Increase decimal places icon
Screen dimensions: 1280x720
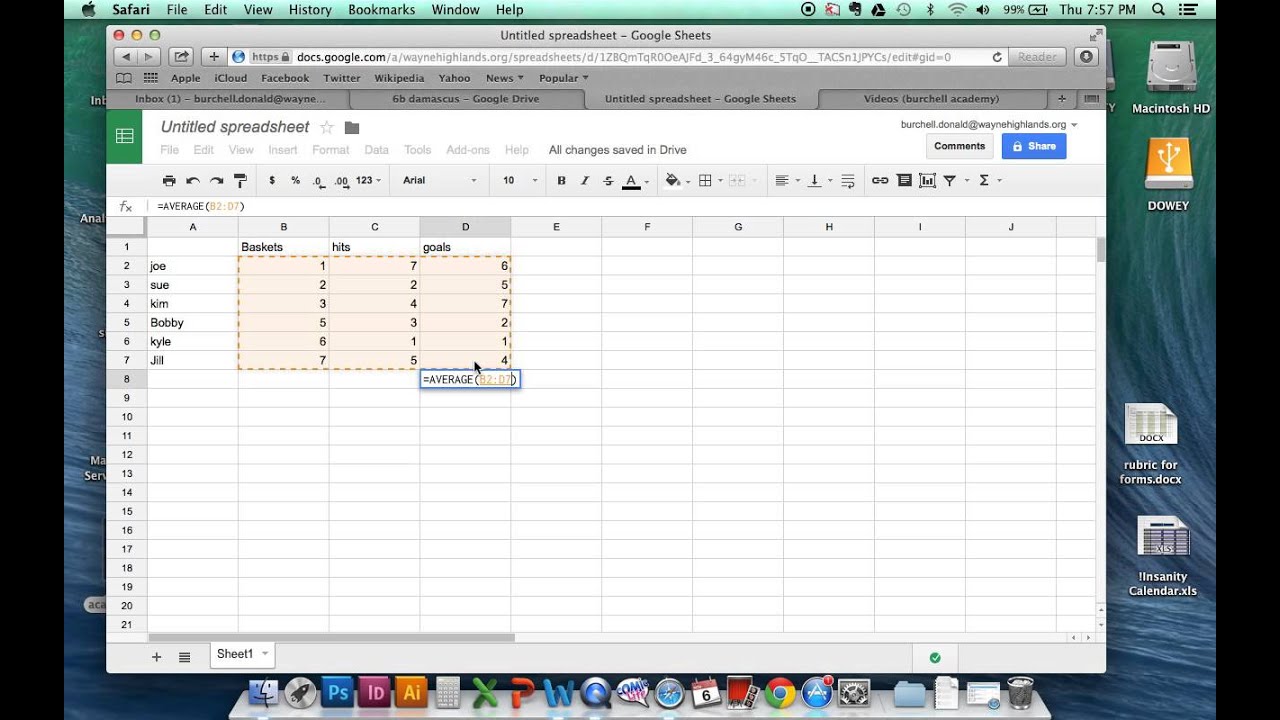341,181
